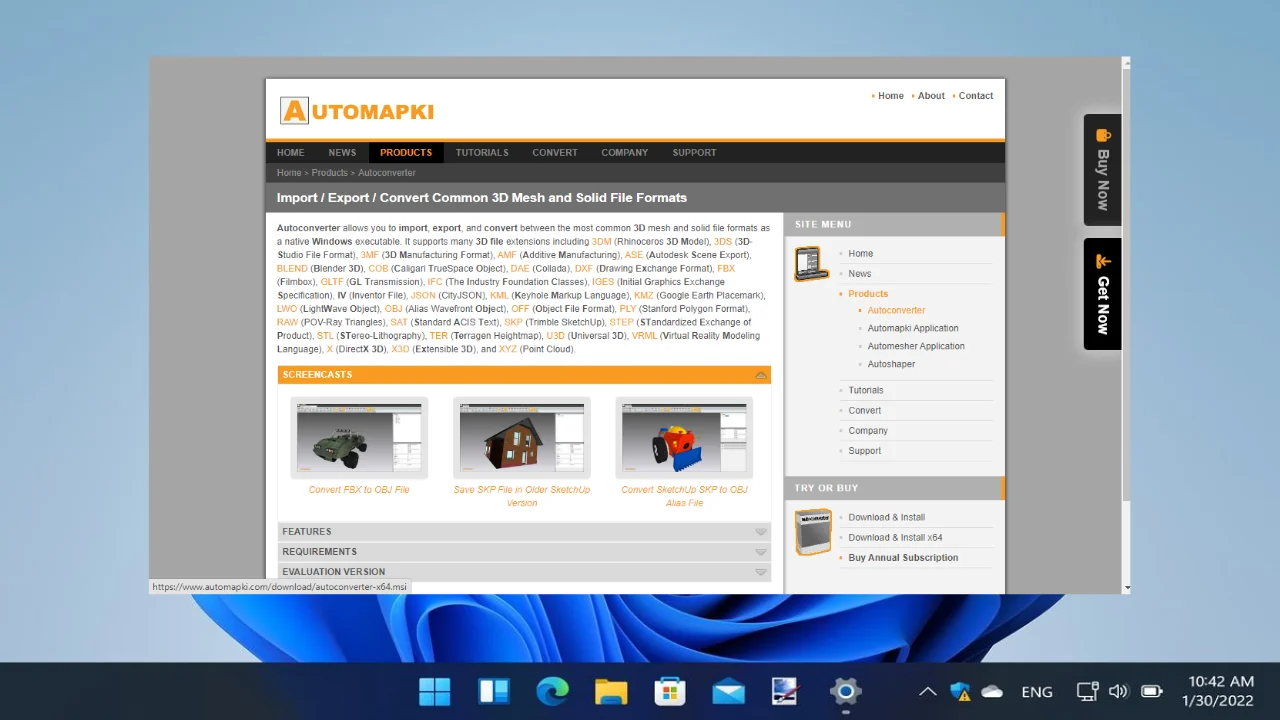Click the Get Now side tab
Image resolution: width=1280 pixels, height=720 pixels.
click(x=1102, y=294)
